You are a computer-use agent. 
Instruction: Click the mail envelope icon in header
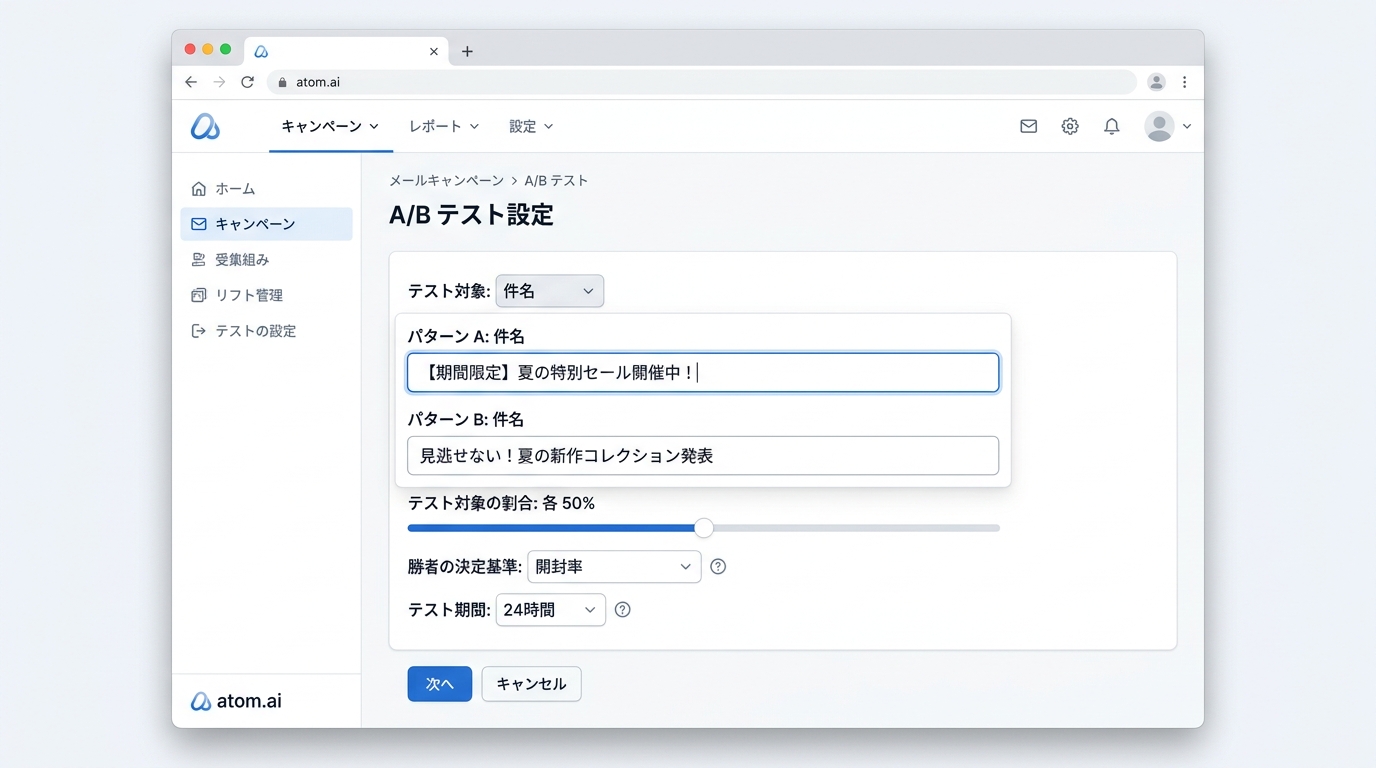1028,126
